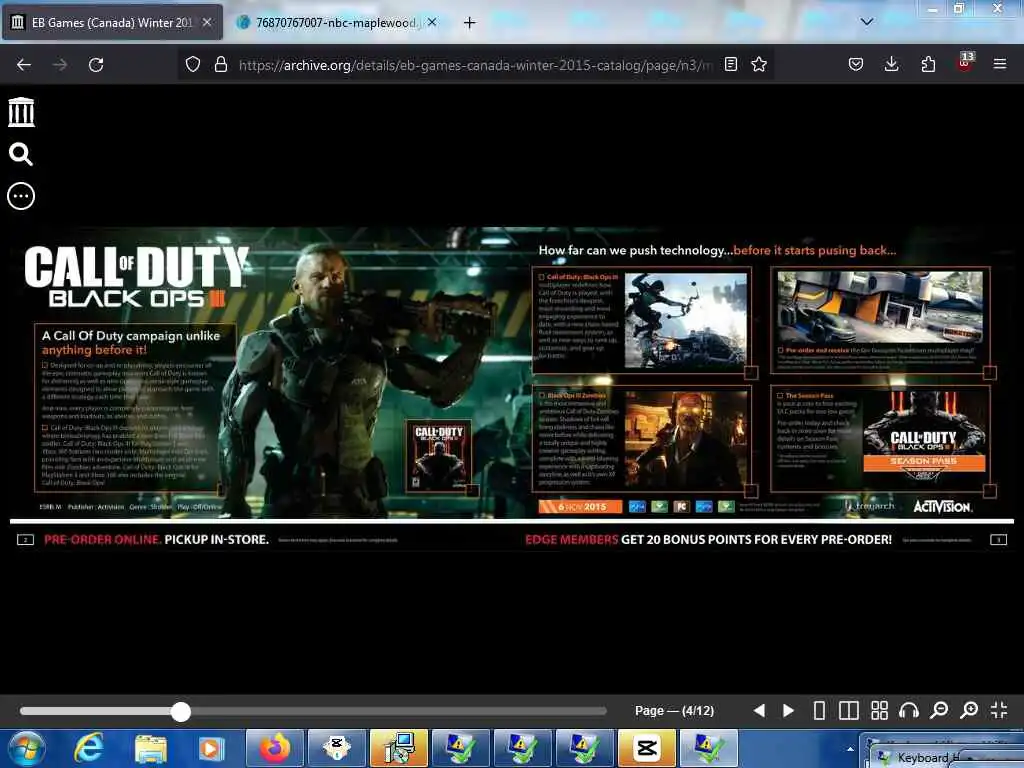Zoom in on the catalog page
This screenshot has height=768, width=1024.
coord(969,711)
